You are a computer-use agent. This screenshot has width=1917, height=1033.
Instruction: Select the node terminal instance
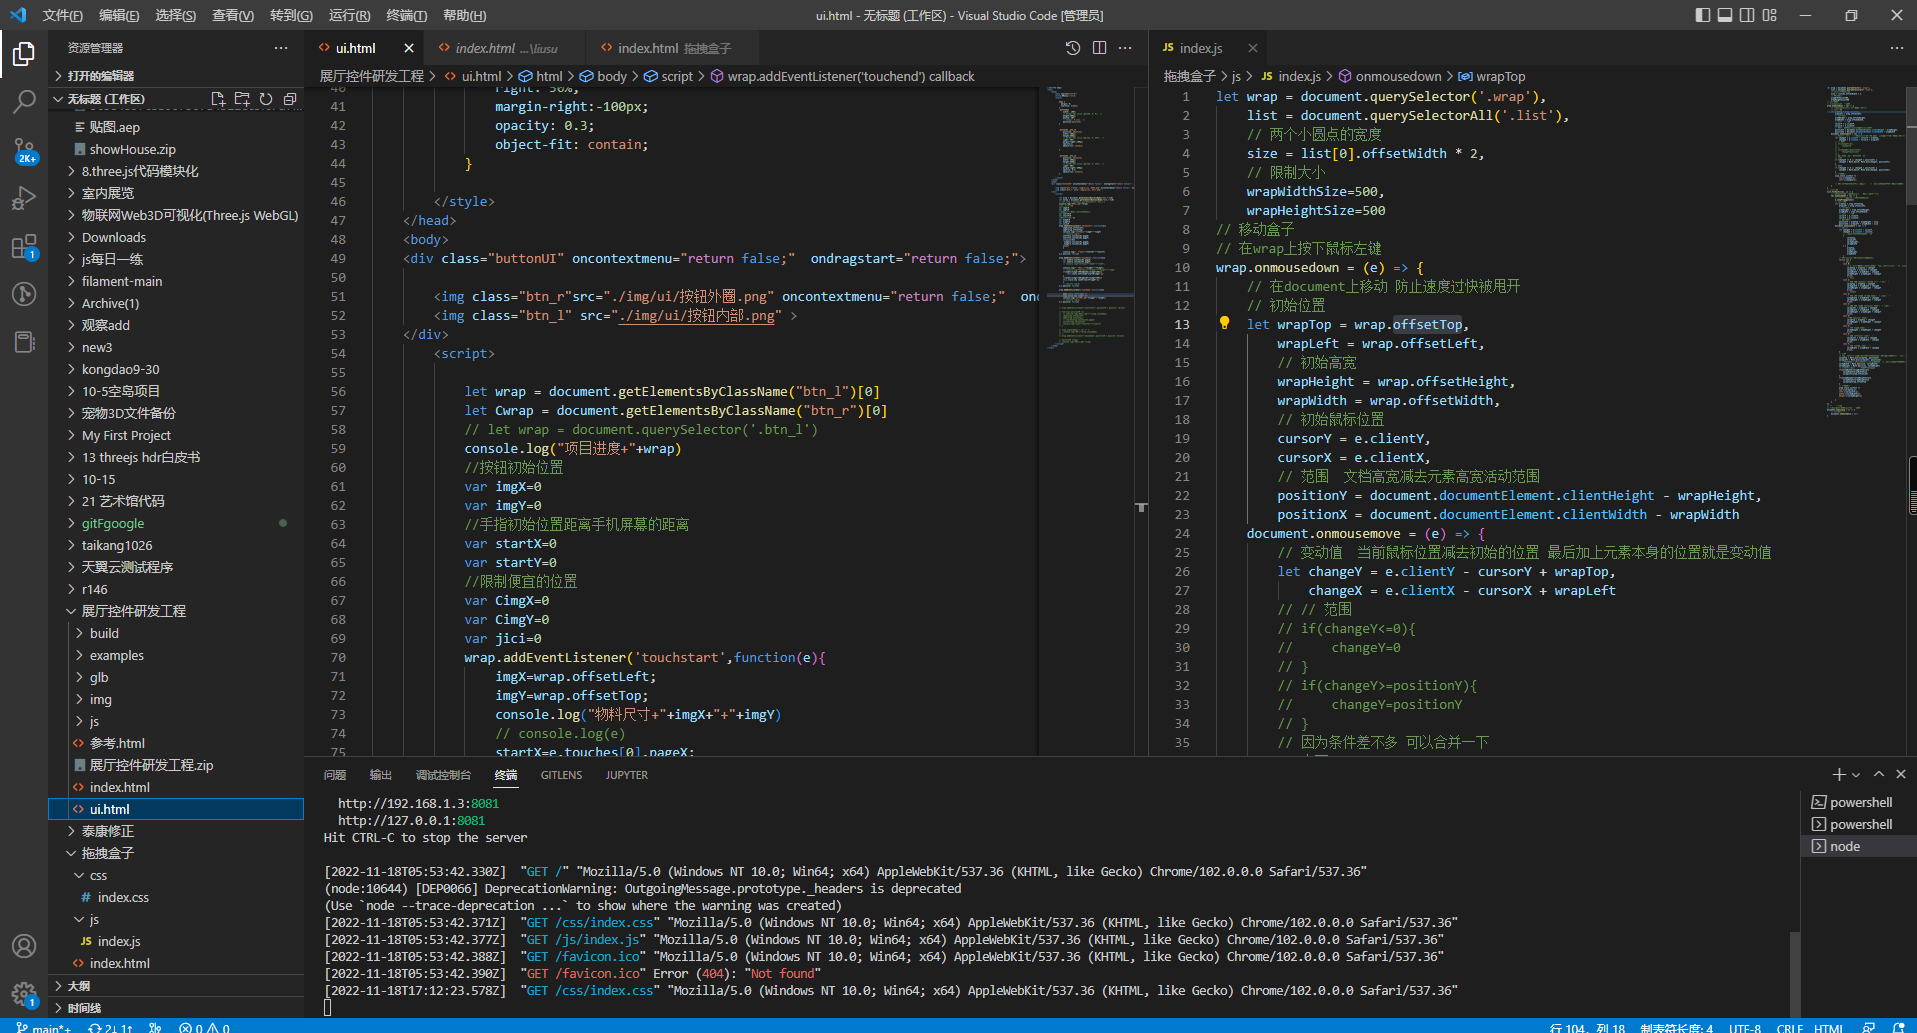click(1856, 846)
